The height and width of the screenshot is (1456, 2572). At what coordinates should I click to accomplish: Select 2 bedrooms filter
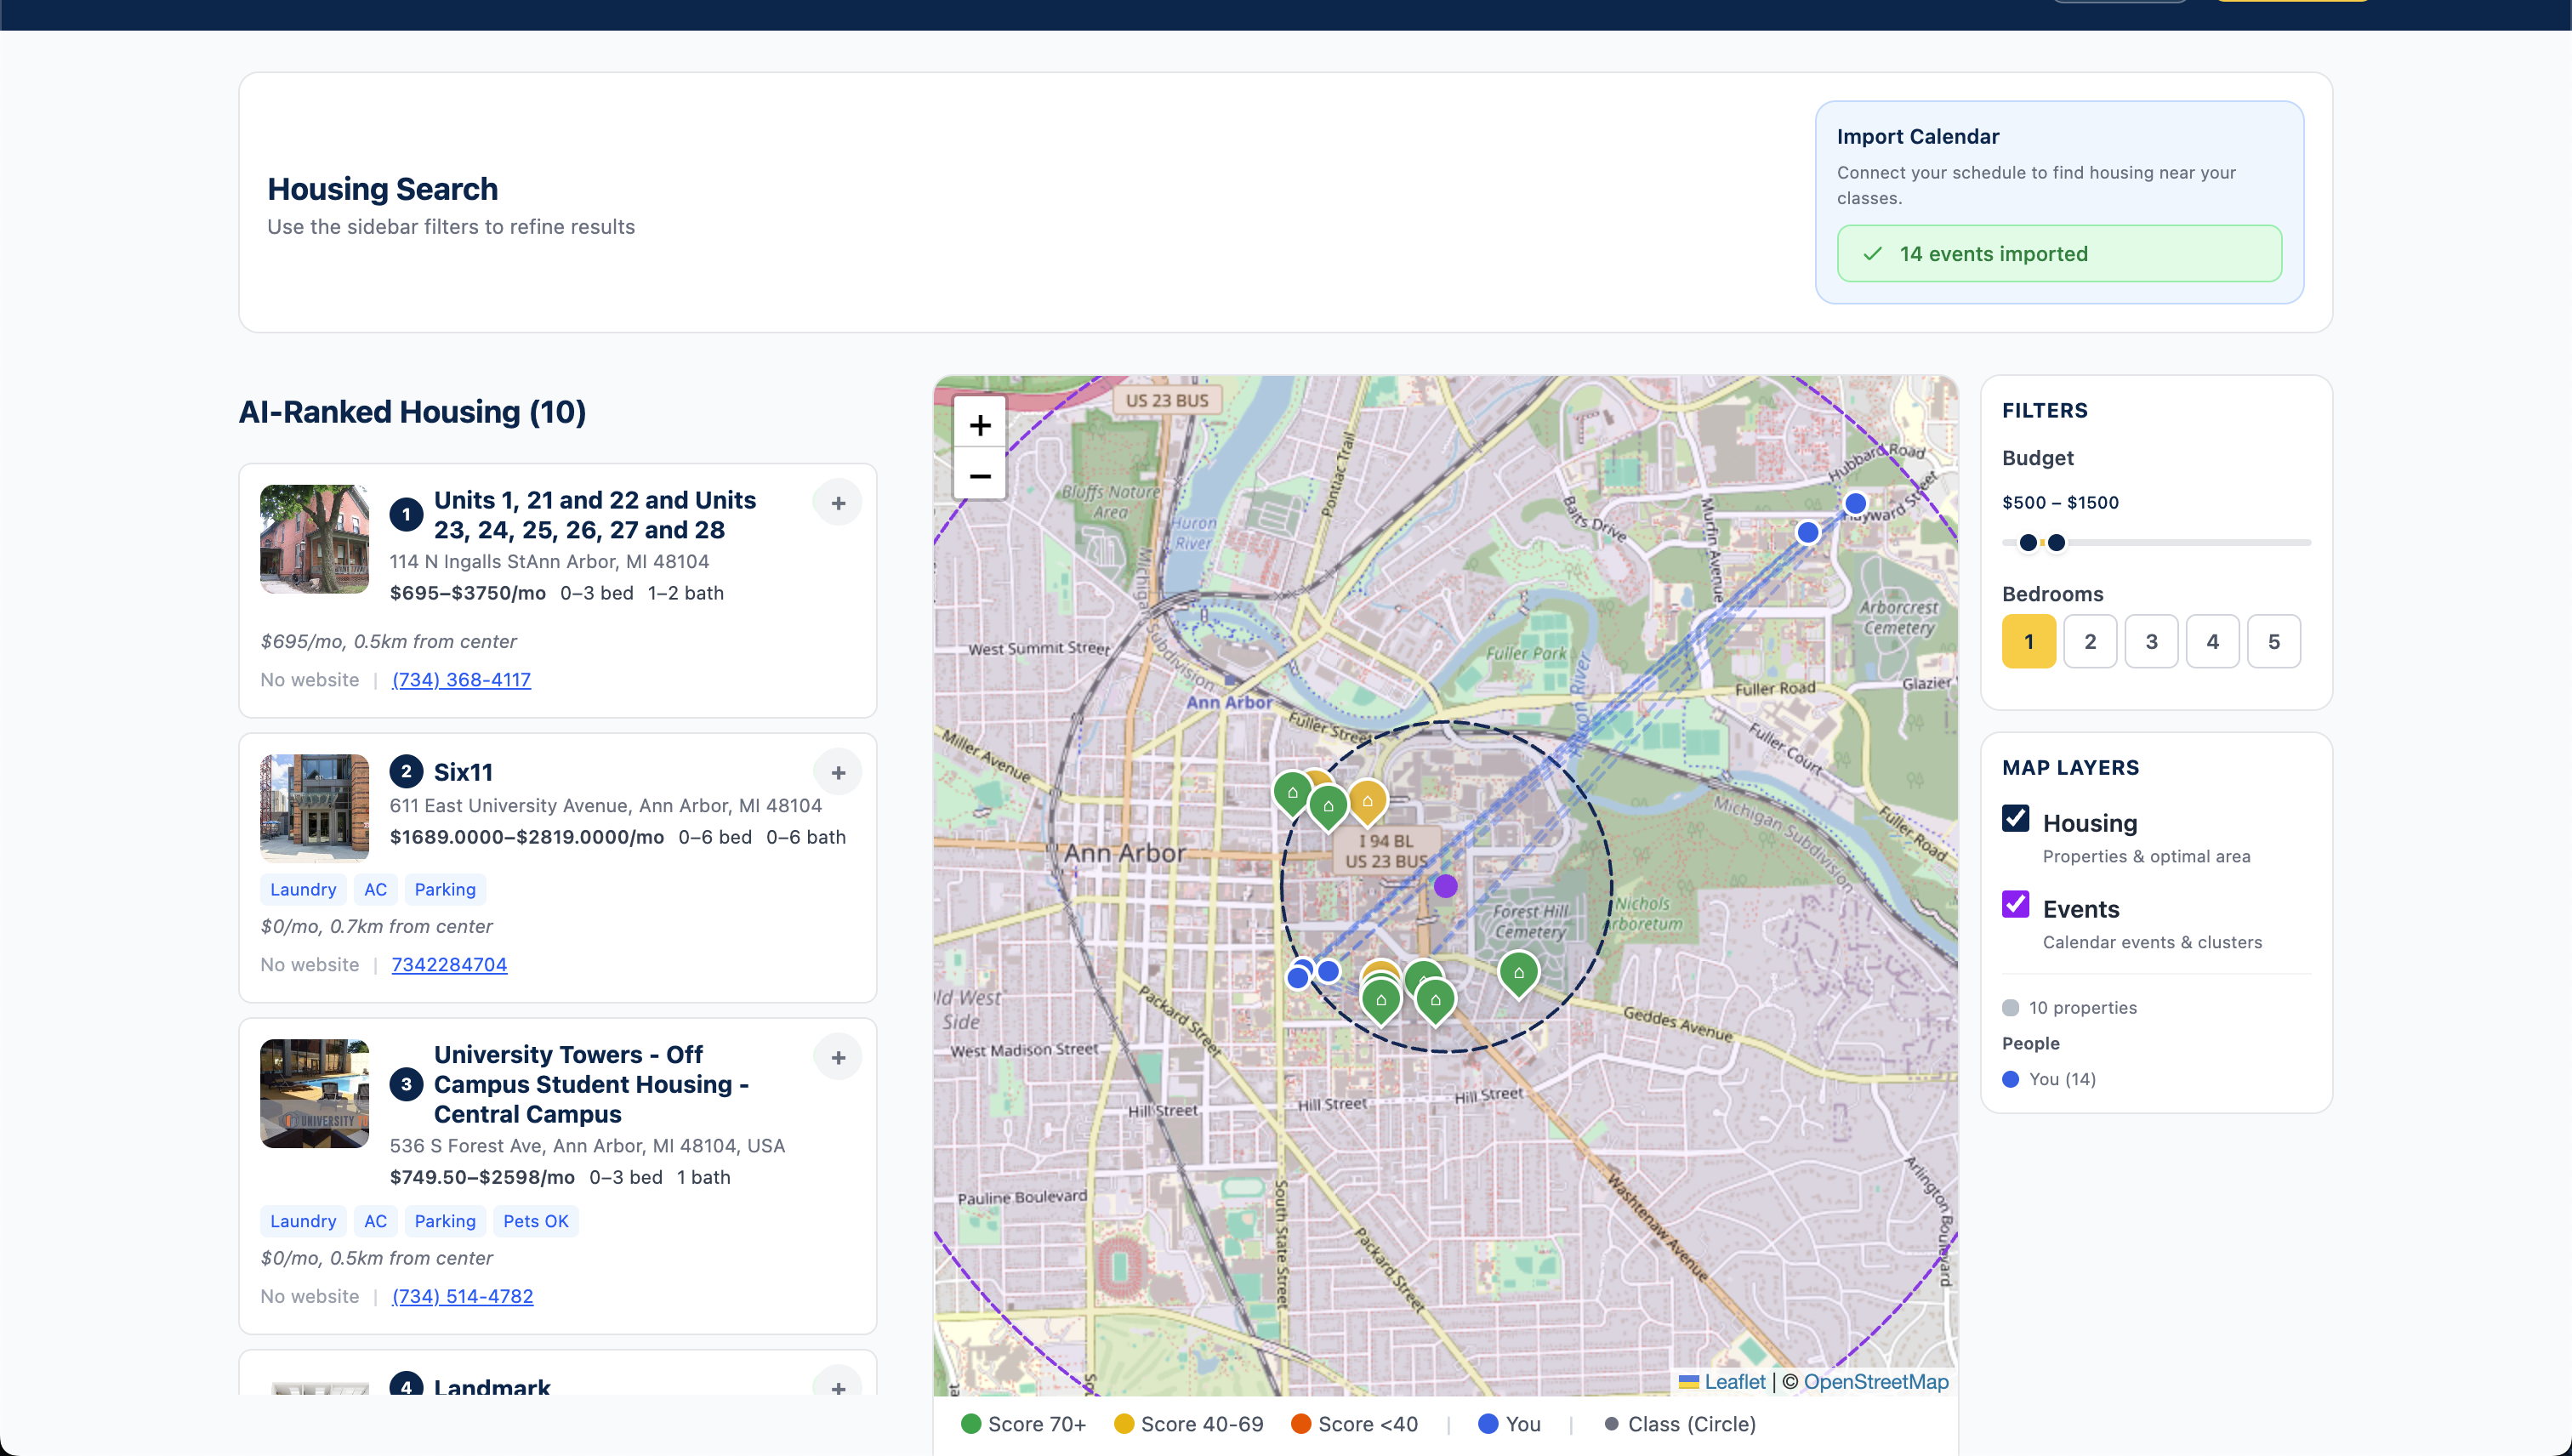pos(2090,642)
